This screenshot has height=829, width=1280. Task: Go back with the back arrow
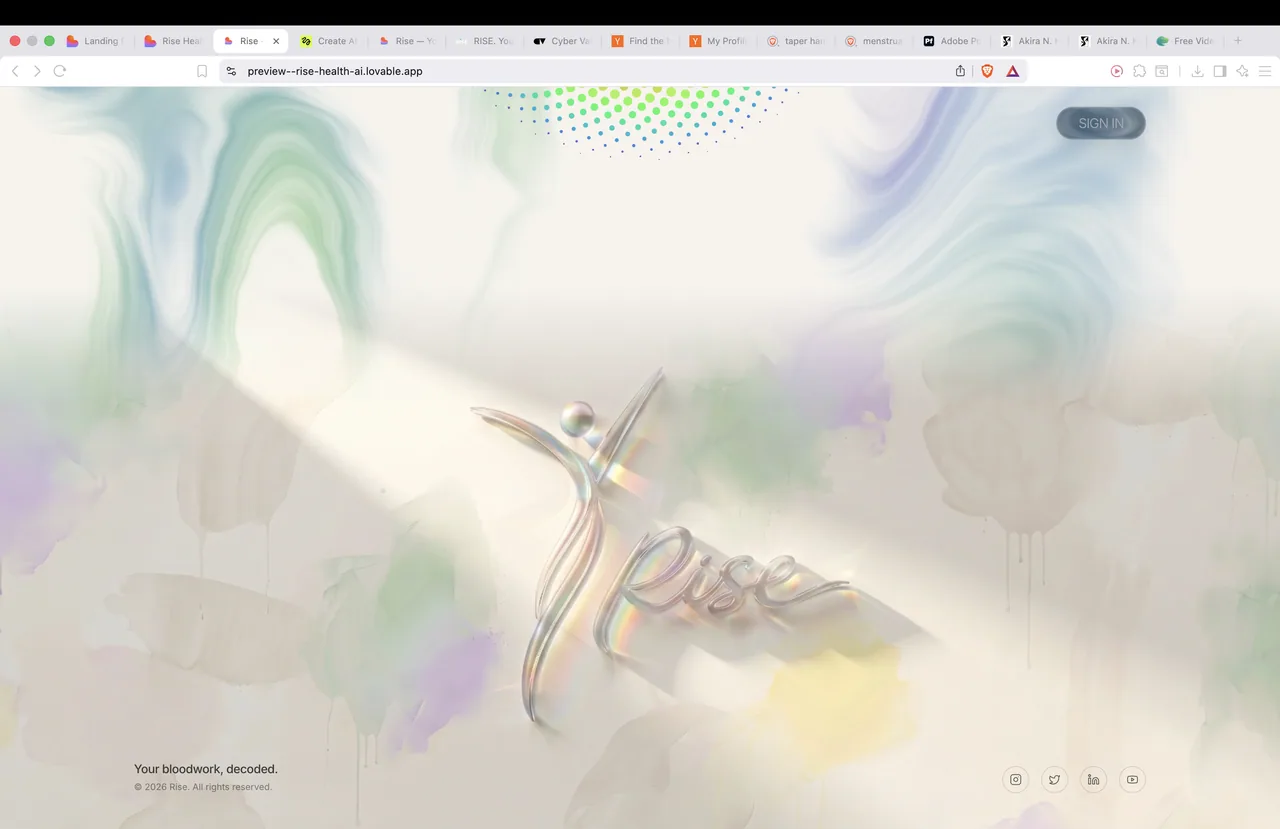pos(15,71)
